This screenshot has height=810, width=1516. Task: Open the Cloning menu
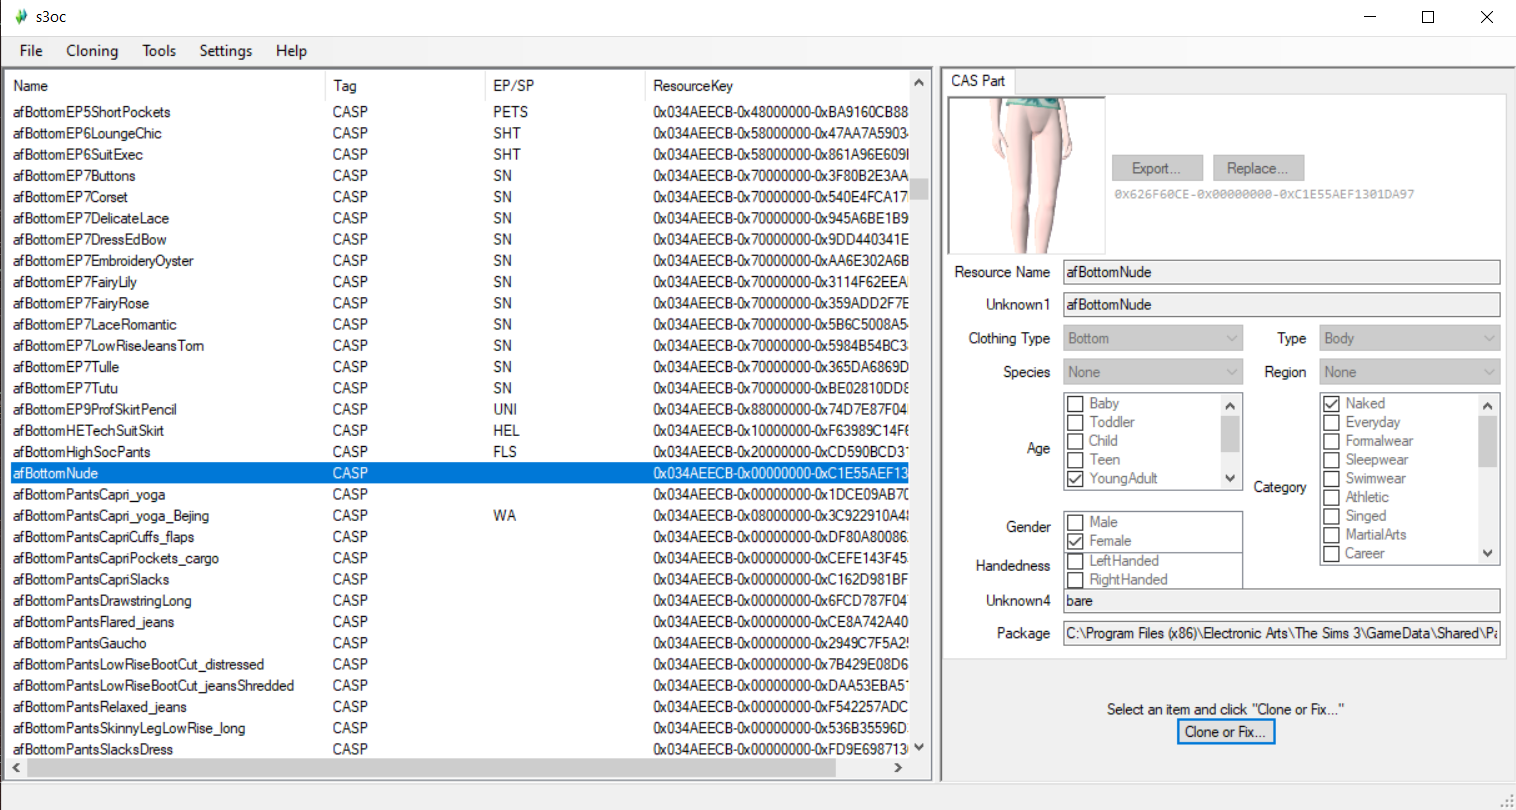(92, 51)
